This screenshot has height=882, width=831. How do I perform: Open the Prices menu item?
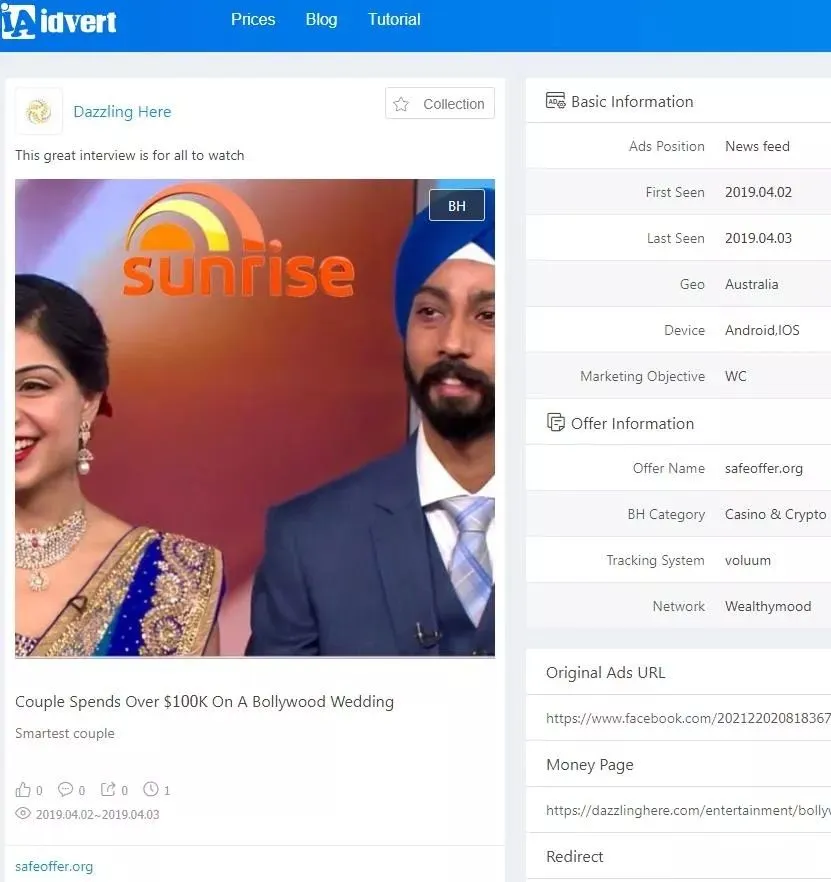(x=253, y=20)
